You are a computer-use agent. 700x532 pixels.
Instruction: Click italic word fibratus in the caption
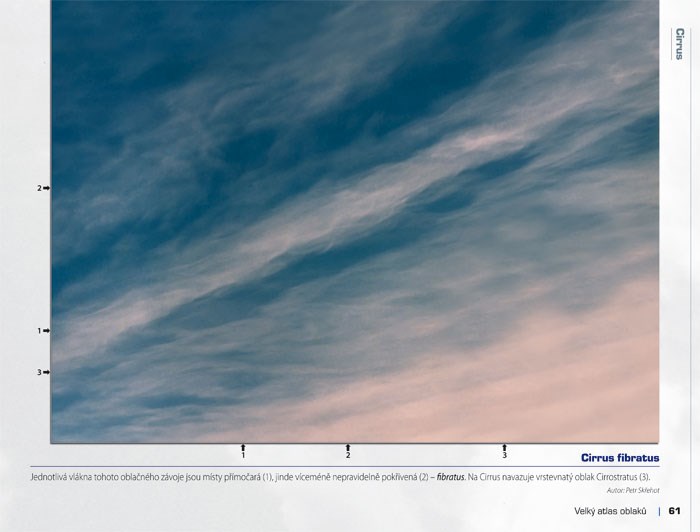point(450,477)
